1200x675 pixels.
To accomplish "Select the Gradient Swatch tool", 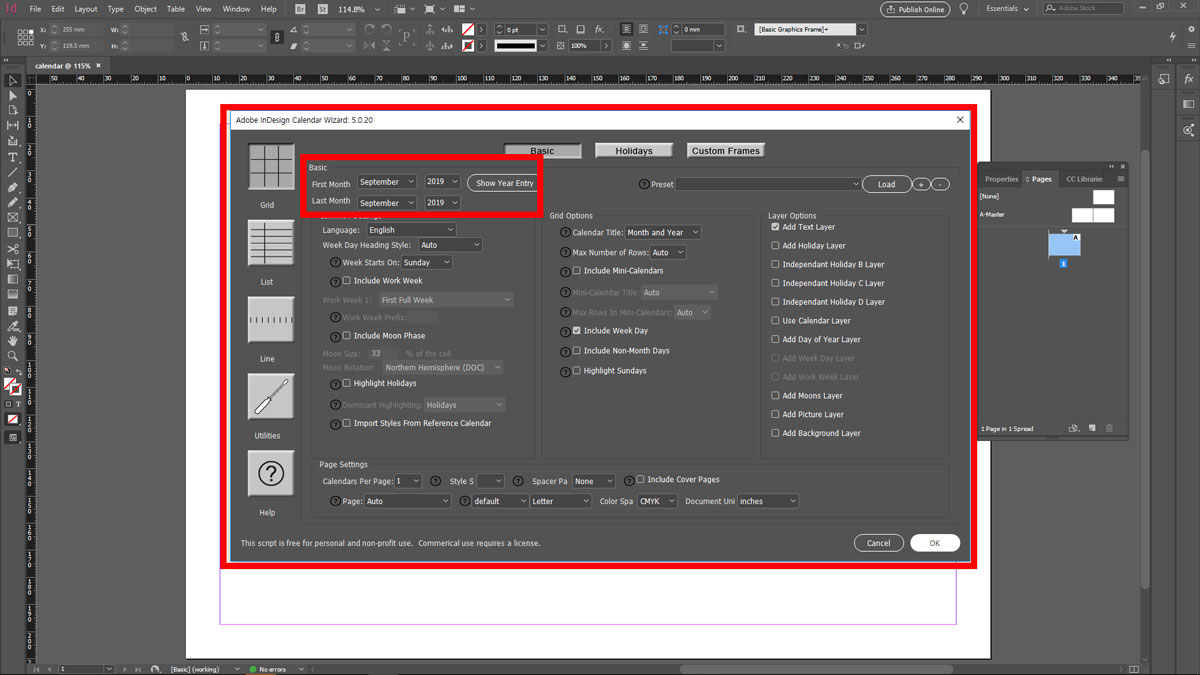I will 13,280.
